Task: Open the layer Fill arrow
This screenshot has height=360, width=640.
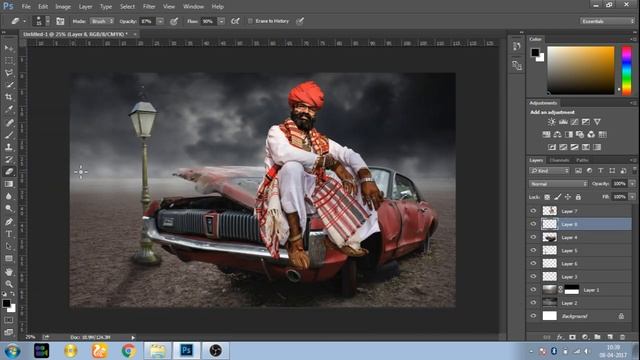Action: (x=632, y=197)
